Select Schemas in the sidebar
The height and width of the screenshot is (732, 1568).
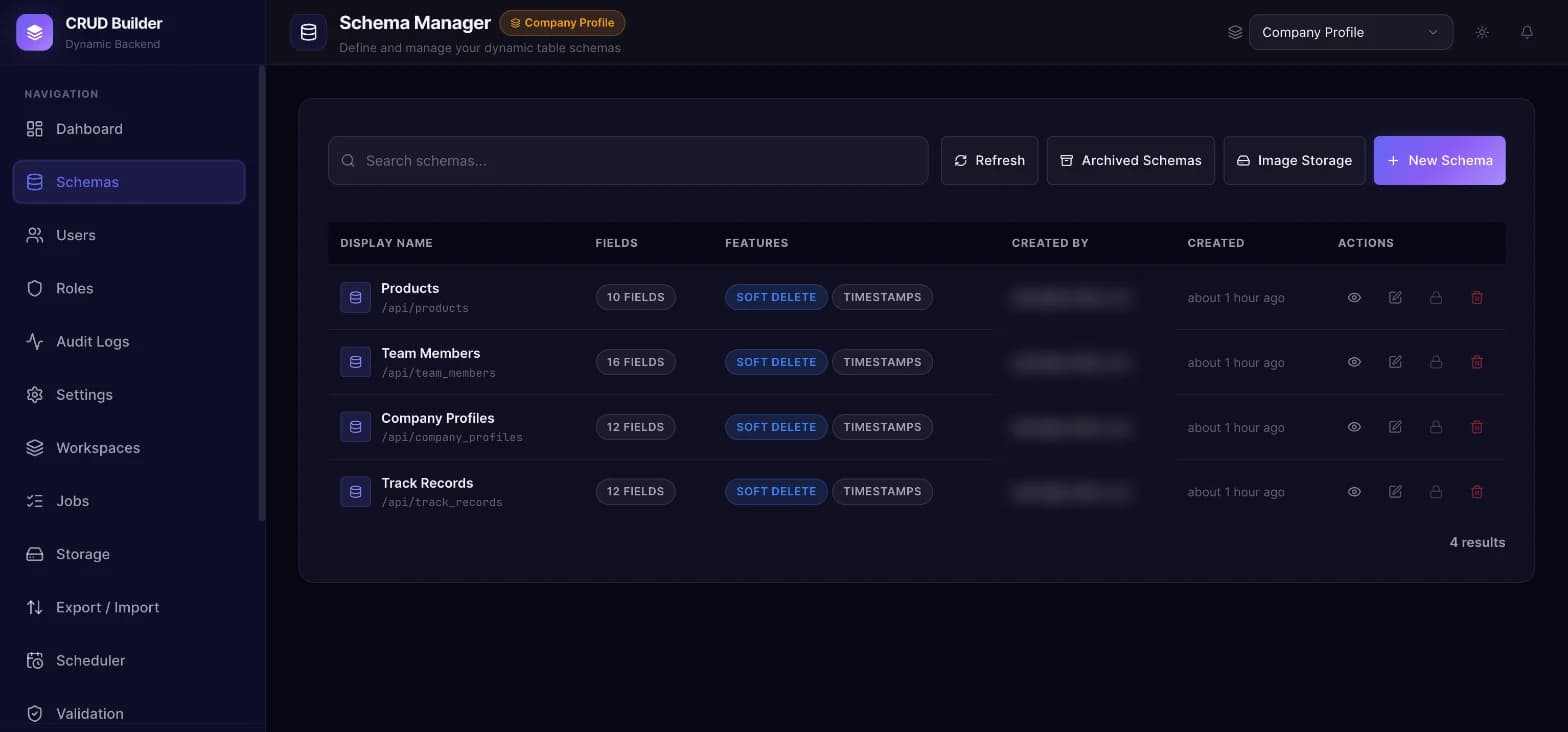(129, 182)
